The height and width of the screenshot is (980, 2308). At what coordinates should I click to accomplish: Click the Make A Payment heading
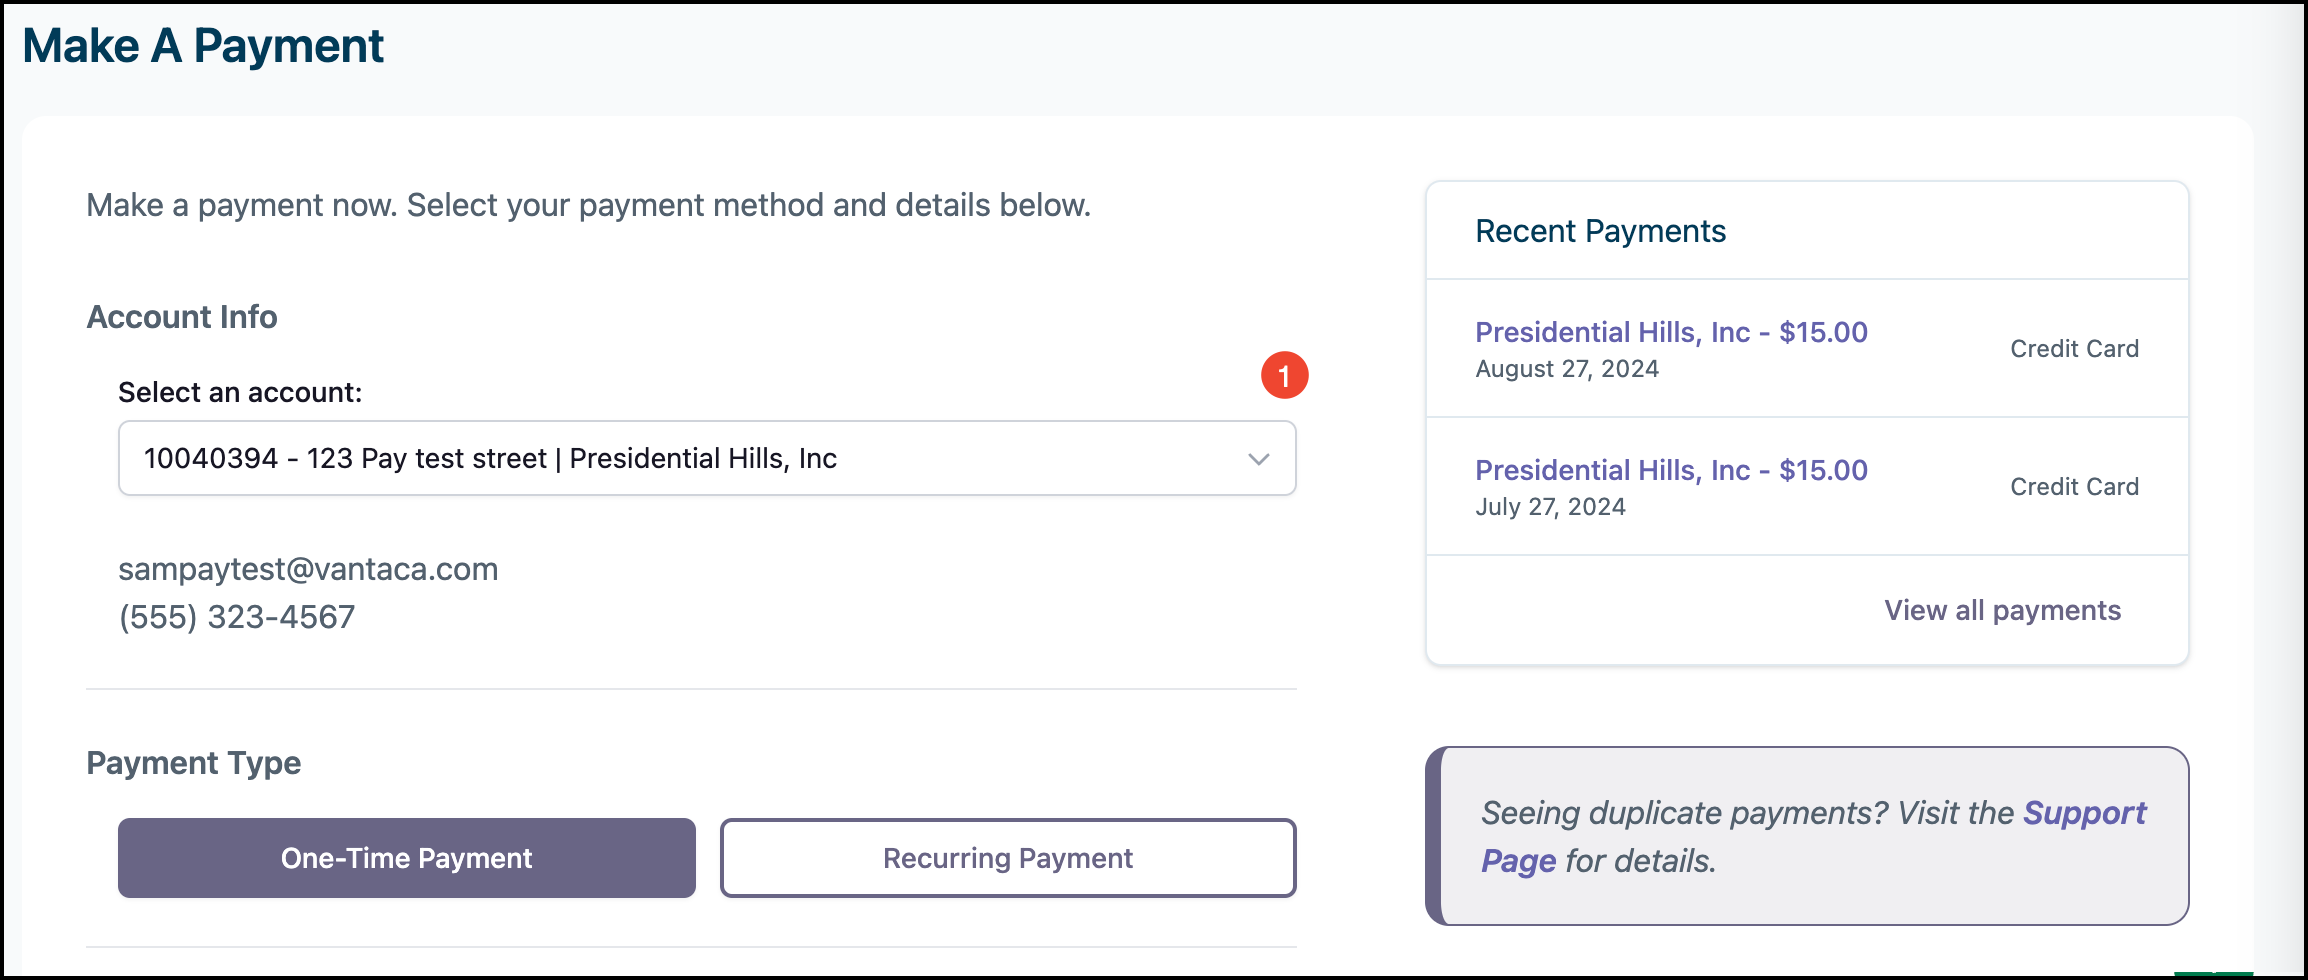203,46
